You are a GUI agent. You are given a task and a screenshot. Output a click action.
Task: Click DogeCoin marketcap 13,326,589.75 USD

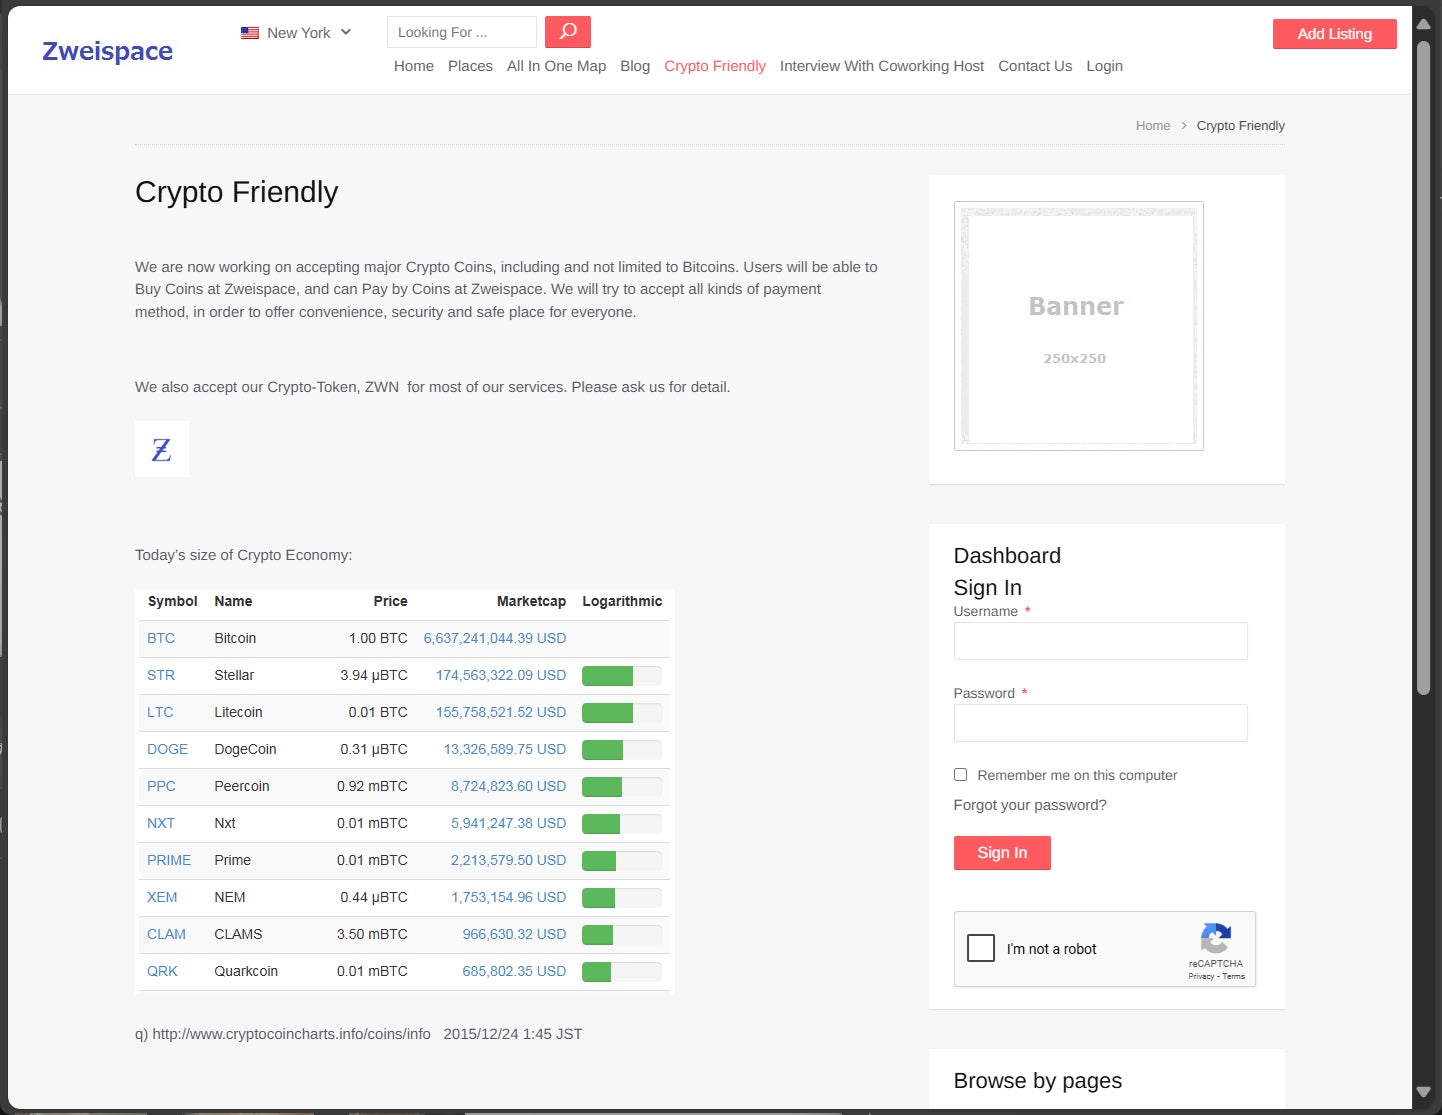(505, 749)
